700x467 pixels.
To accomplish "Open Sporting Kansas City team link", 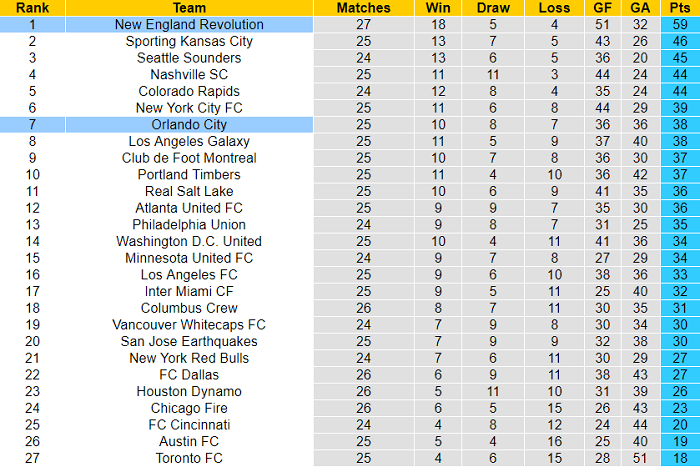I will click(189, 41).
